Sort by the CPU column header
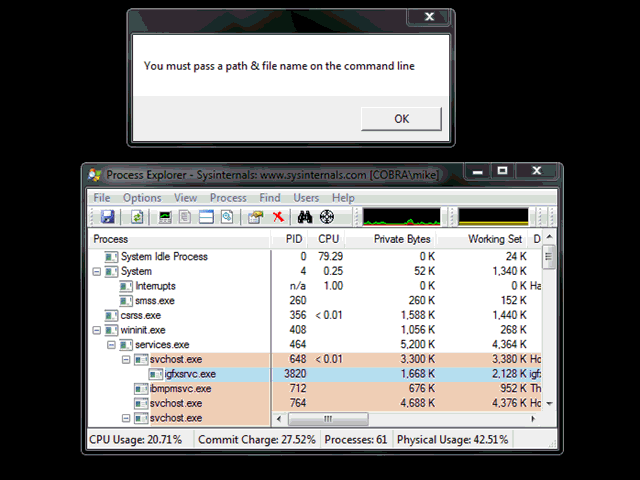Viewport: 640px width, 480px height. 327,239
